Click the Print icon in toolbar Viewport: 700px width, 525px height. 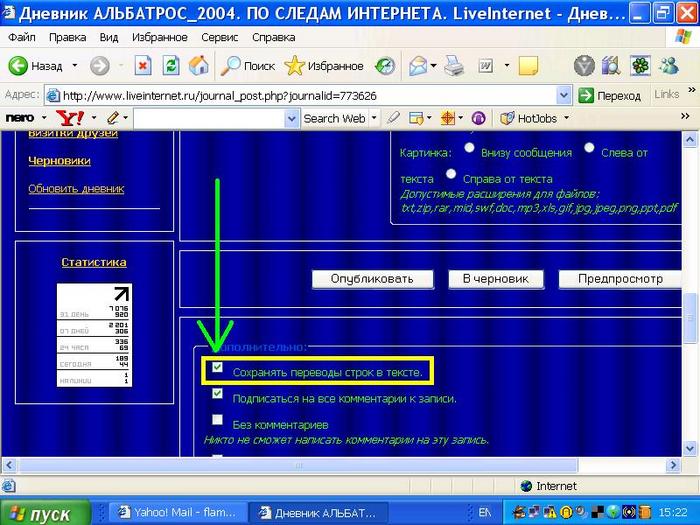454,66
